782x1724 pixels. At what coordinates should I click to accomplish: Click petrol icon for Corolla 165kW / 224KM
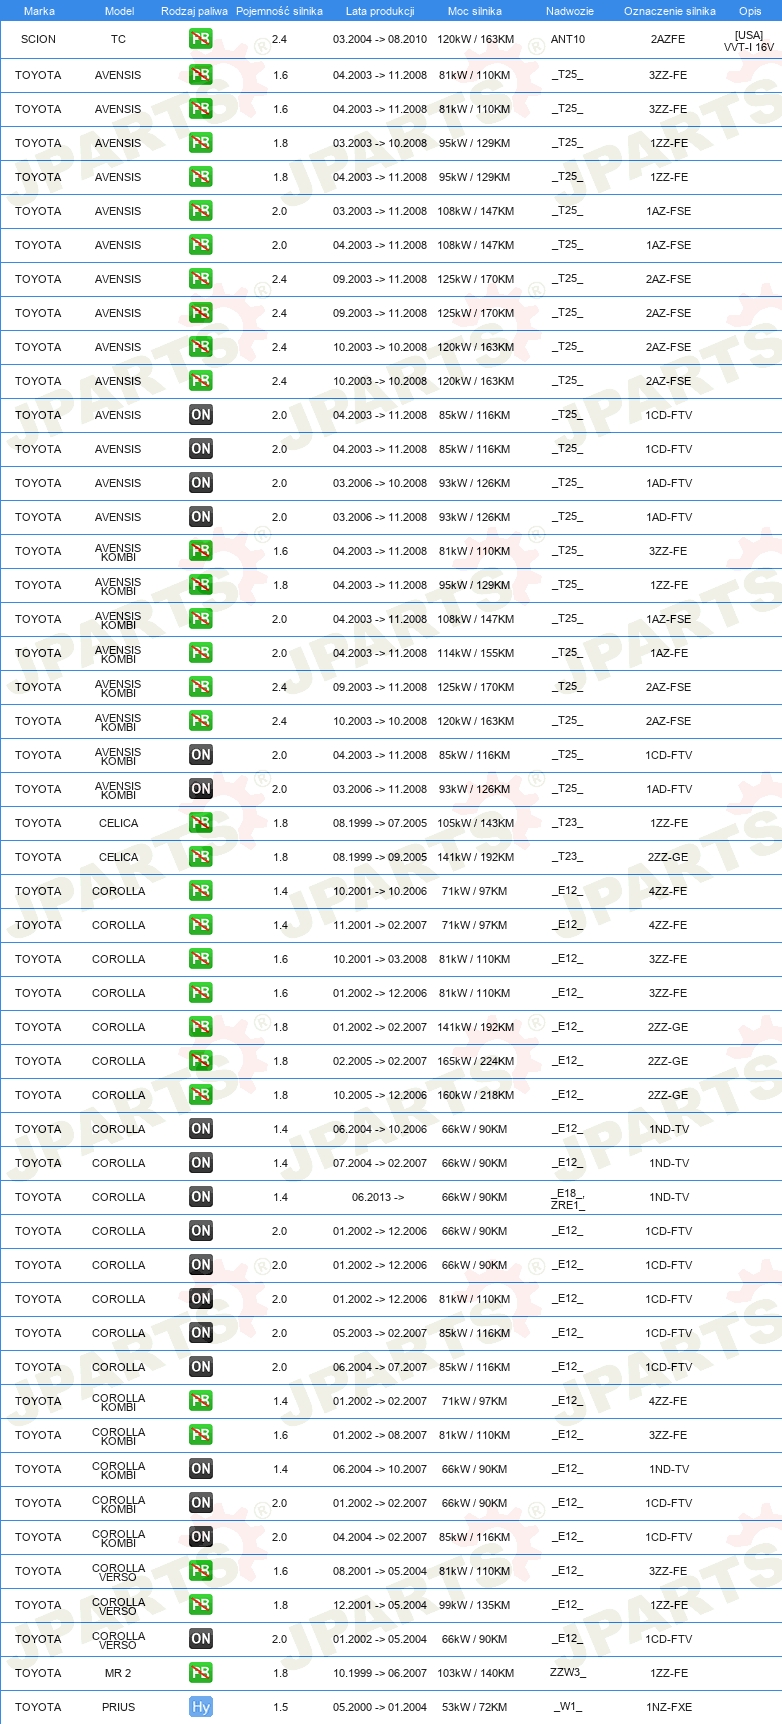click(201, 1061)
